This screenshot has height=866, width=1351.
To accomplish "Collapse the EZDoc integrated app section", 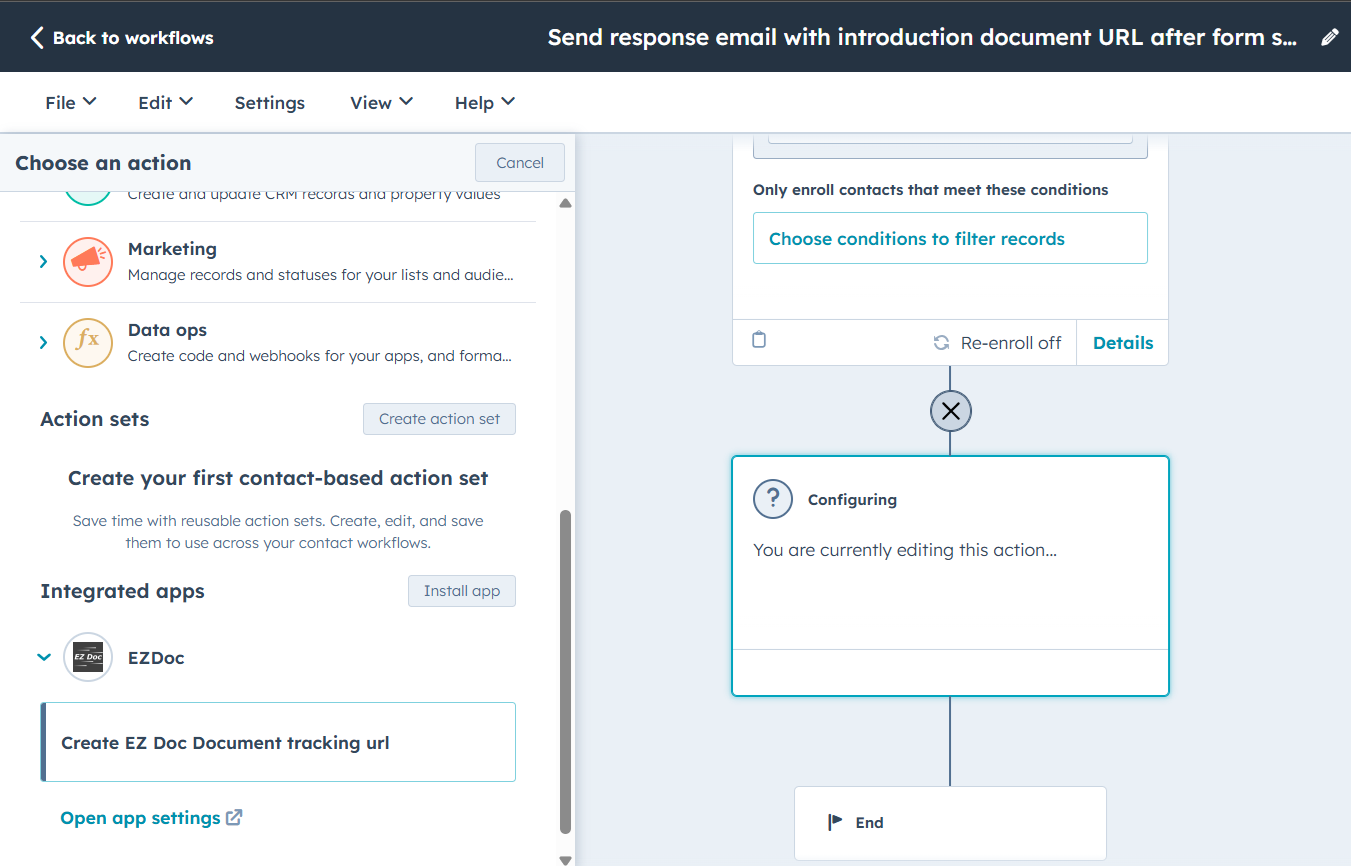I will (44, 658).
